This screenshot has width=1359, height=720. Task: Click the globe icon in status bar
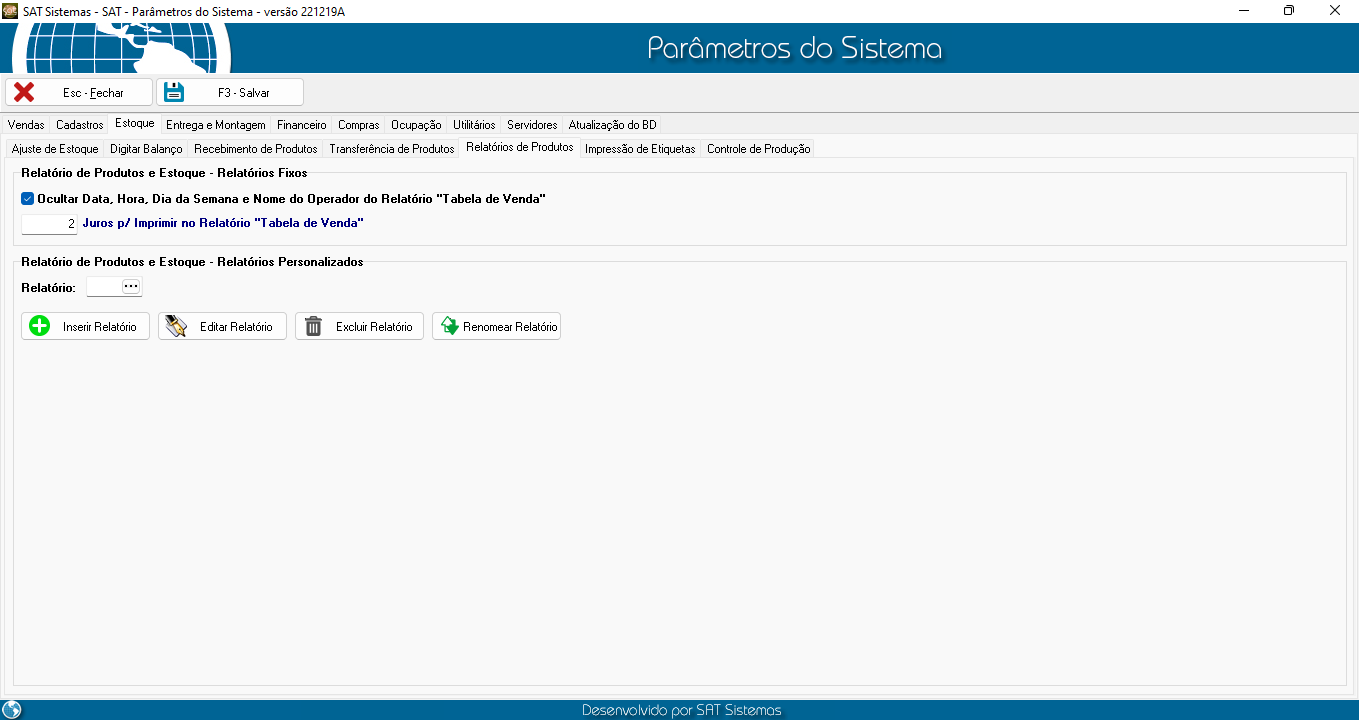(x=12, y=710)
